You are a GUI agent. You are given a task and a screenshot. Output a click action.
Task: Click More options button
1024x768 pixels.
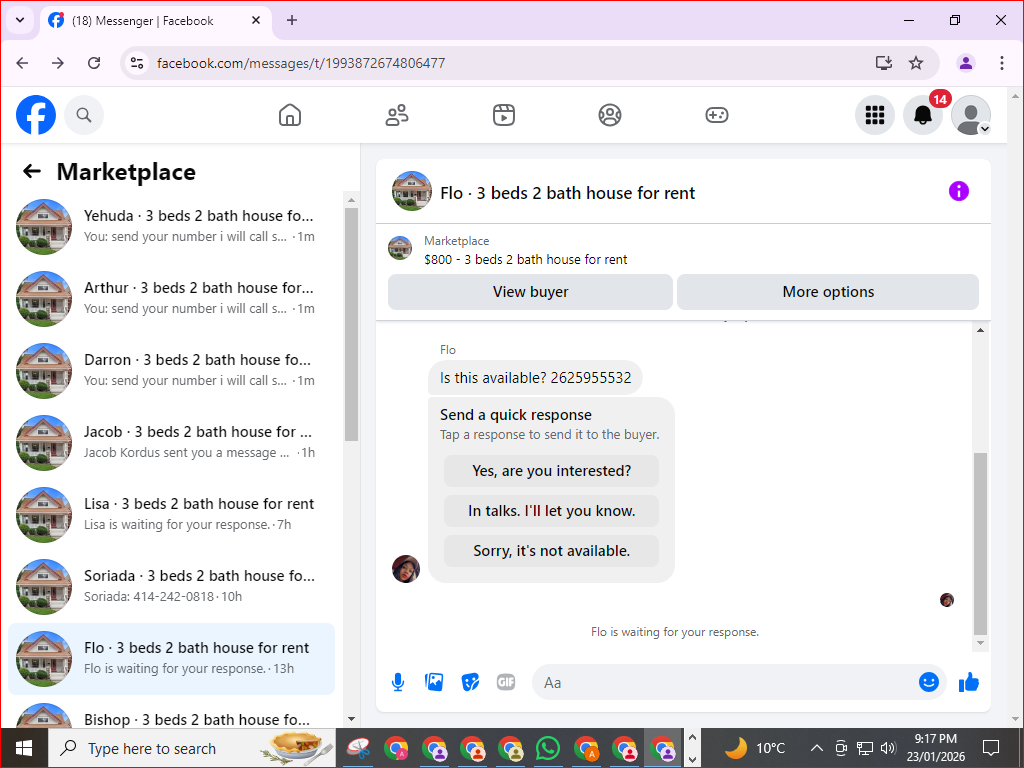pos(828,292)
